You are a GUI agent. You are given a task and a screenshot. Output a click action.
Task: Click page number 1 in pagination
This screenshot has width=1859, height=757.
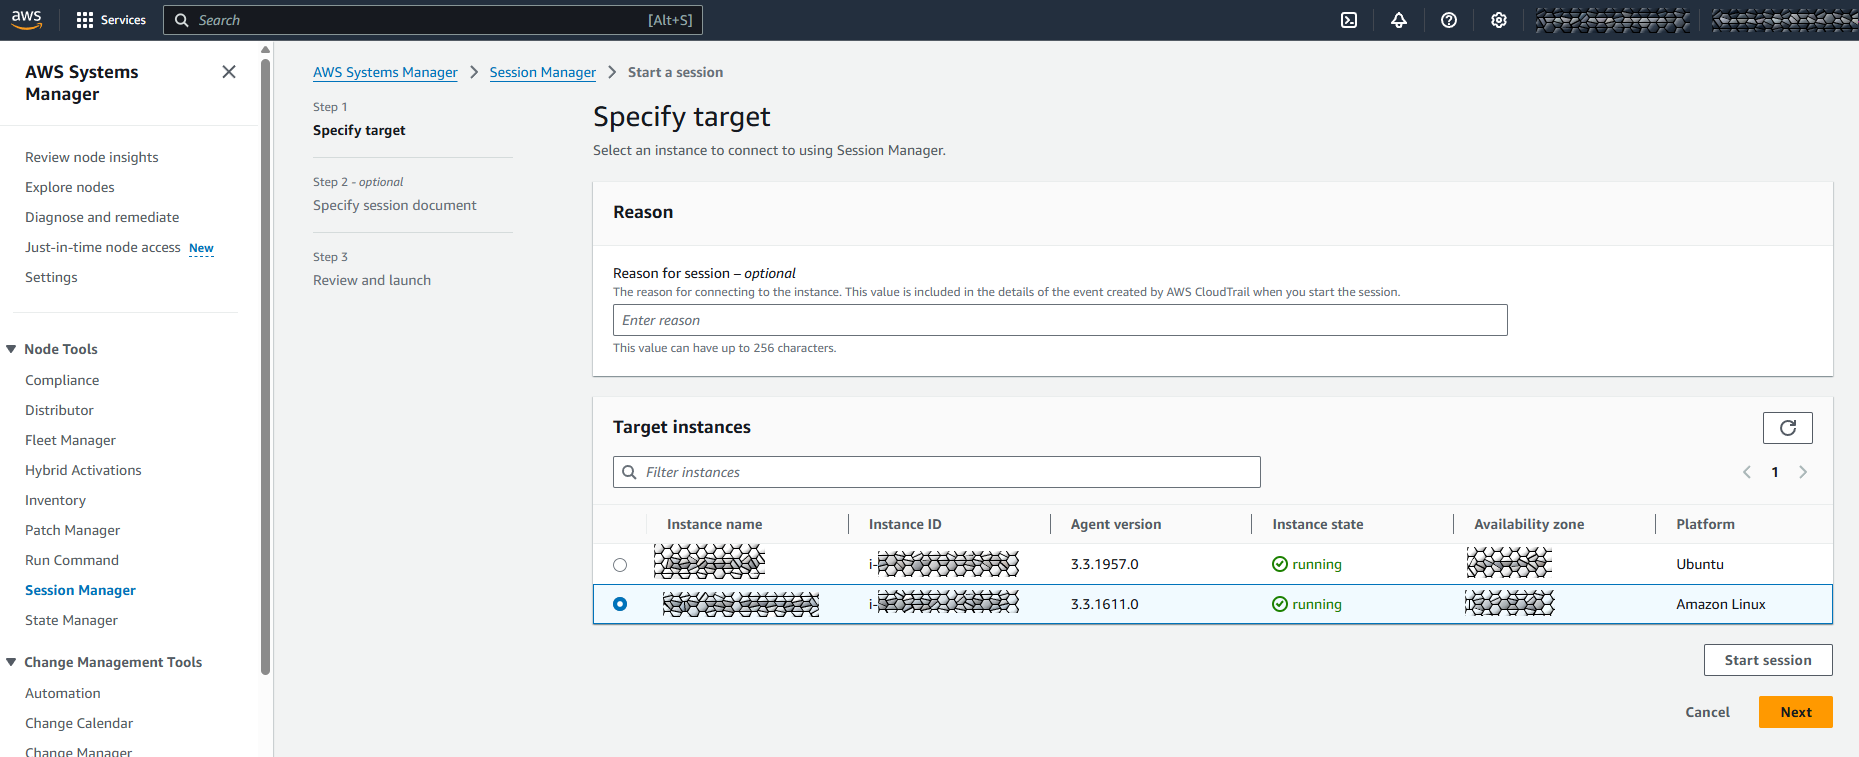1775,472
